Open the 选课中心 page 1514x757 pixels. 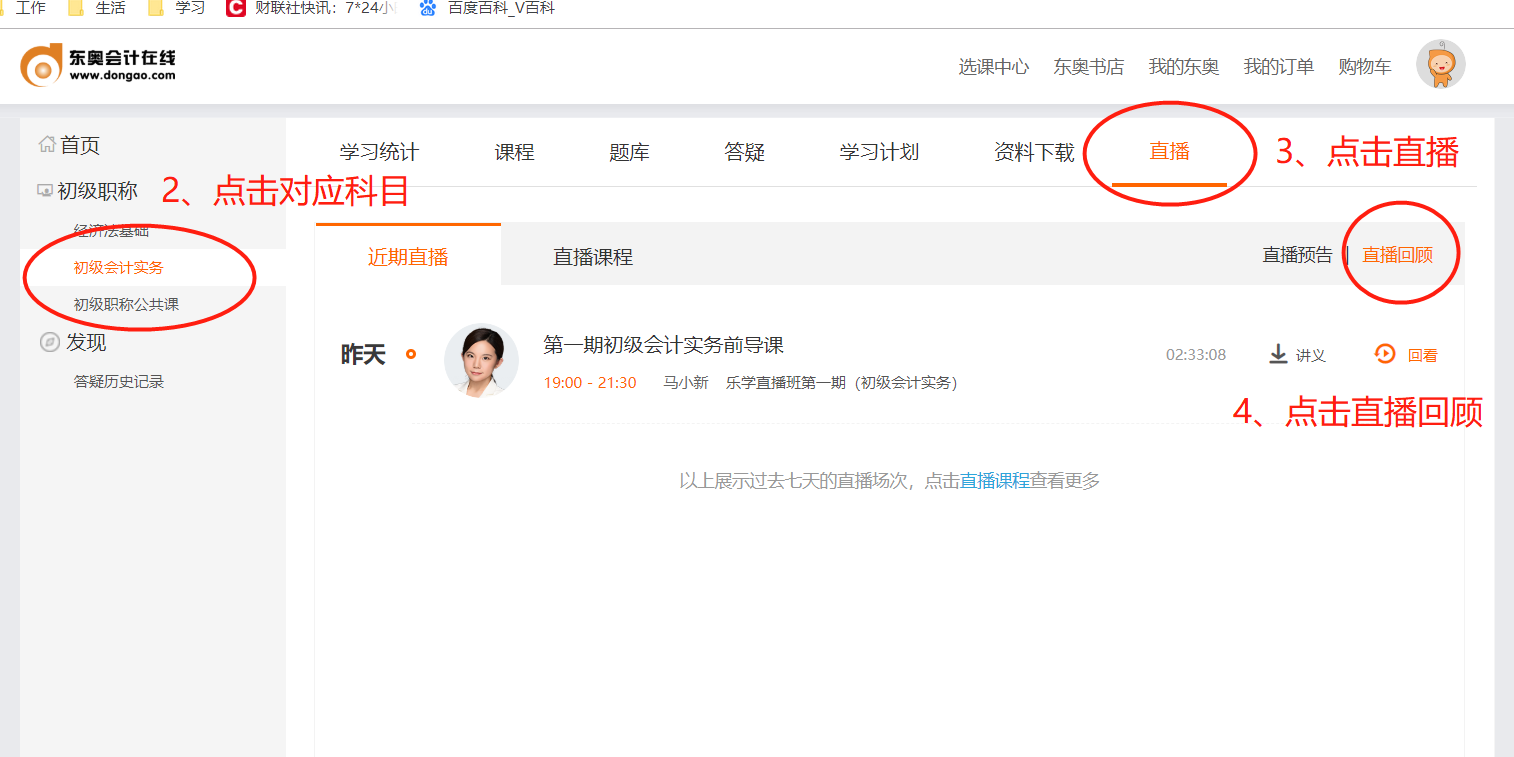pos(993,66)
